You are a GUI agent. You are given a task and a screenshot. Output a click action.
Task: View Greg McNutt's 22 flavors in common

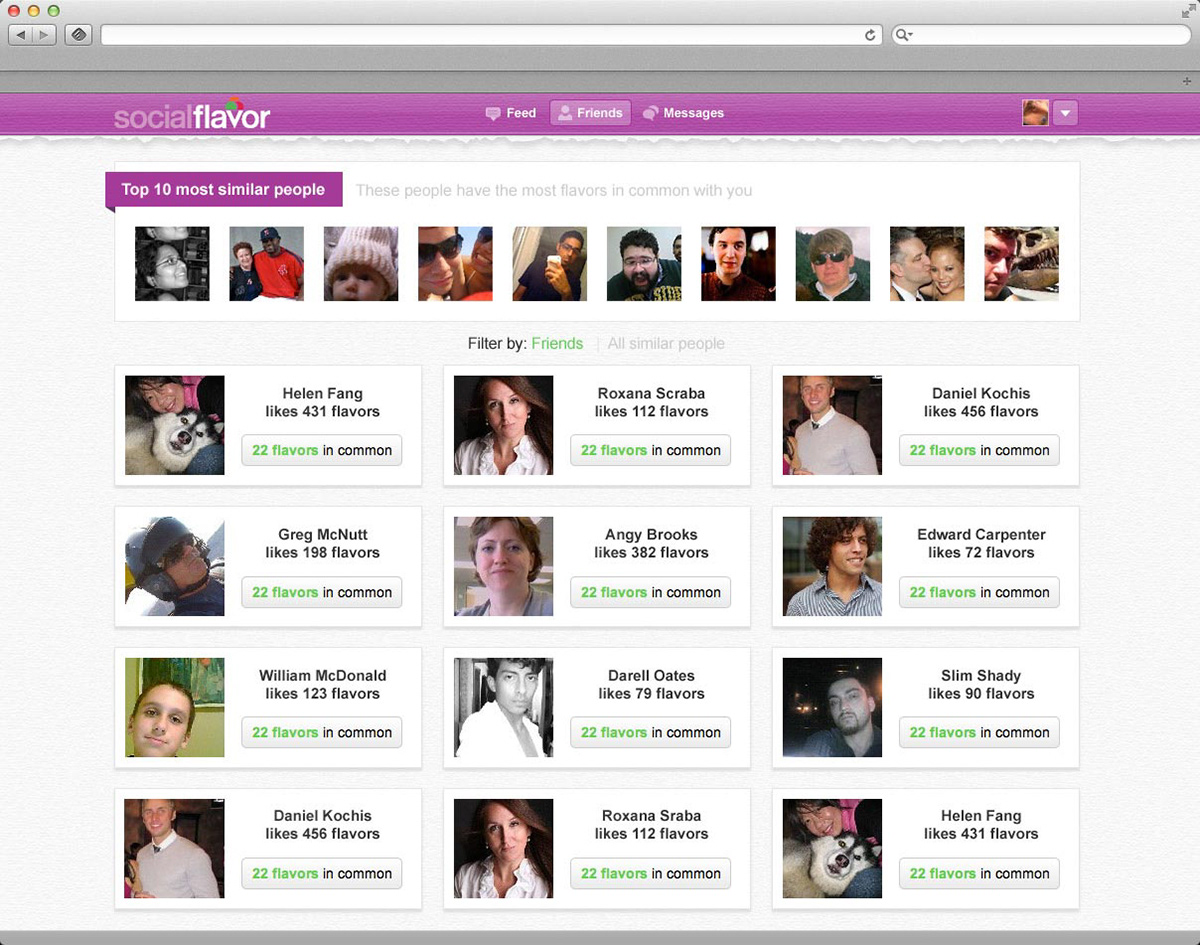coord(322,592)
